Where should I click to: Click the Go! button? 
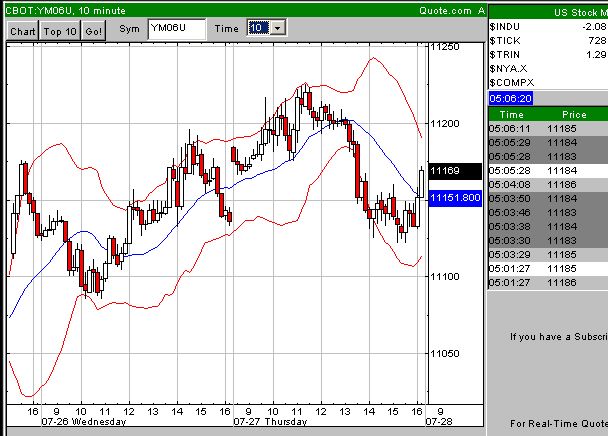[93, 31]
